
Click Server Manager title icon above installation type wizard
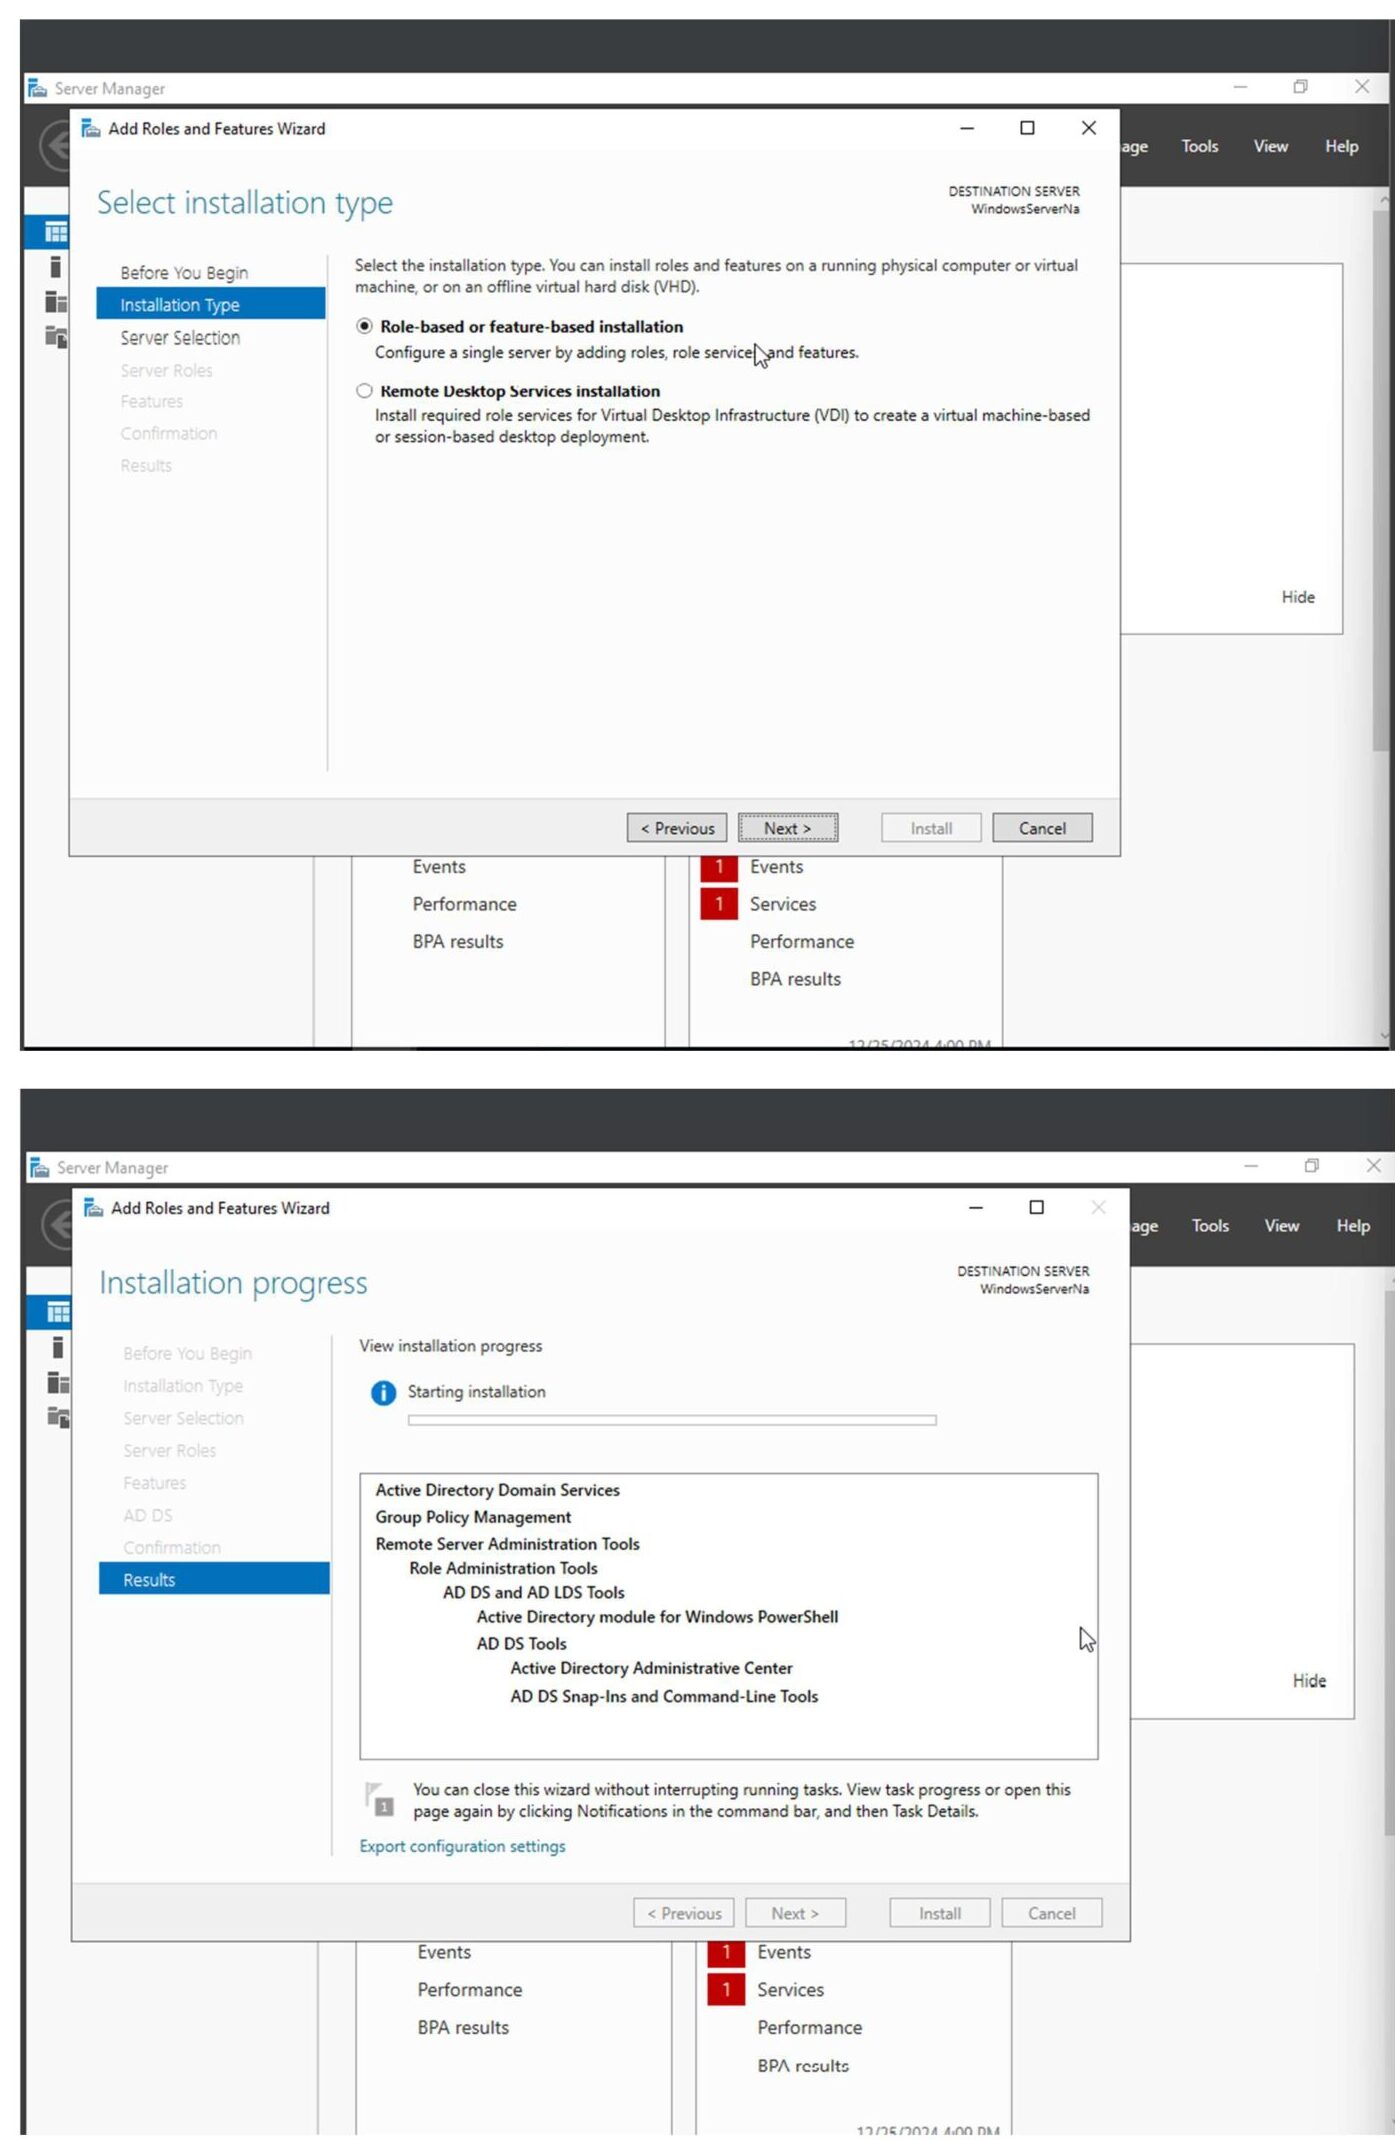(38, 88)
